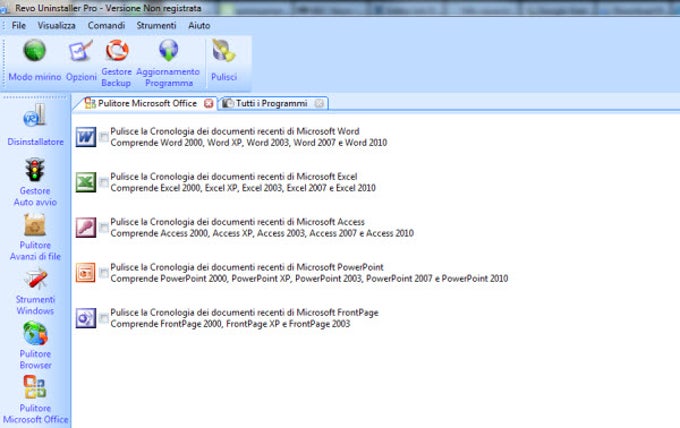Viewport: 680px width, 428px height.
Task: Close the Pulitore Microsoft Office tab
Action: (x=209, y=103)
